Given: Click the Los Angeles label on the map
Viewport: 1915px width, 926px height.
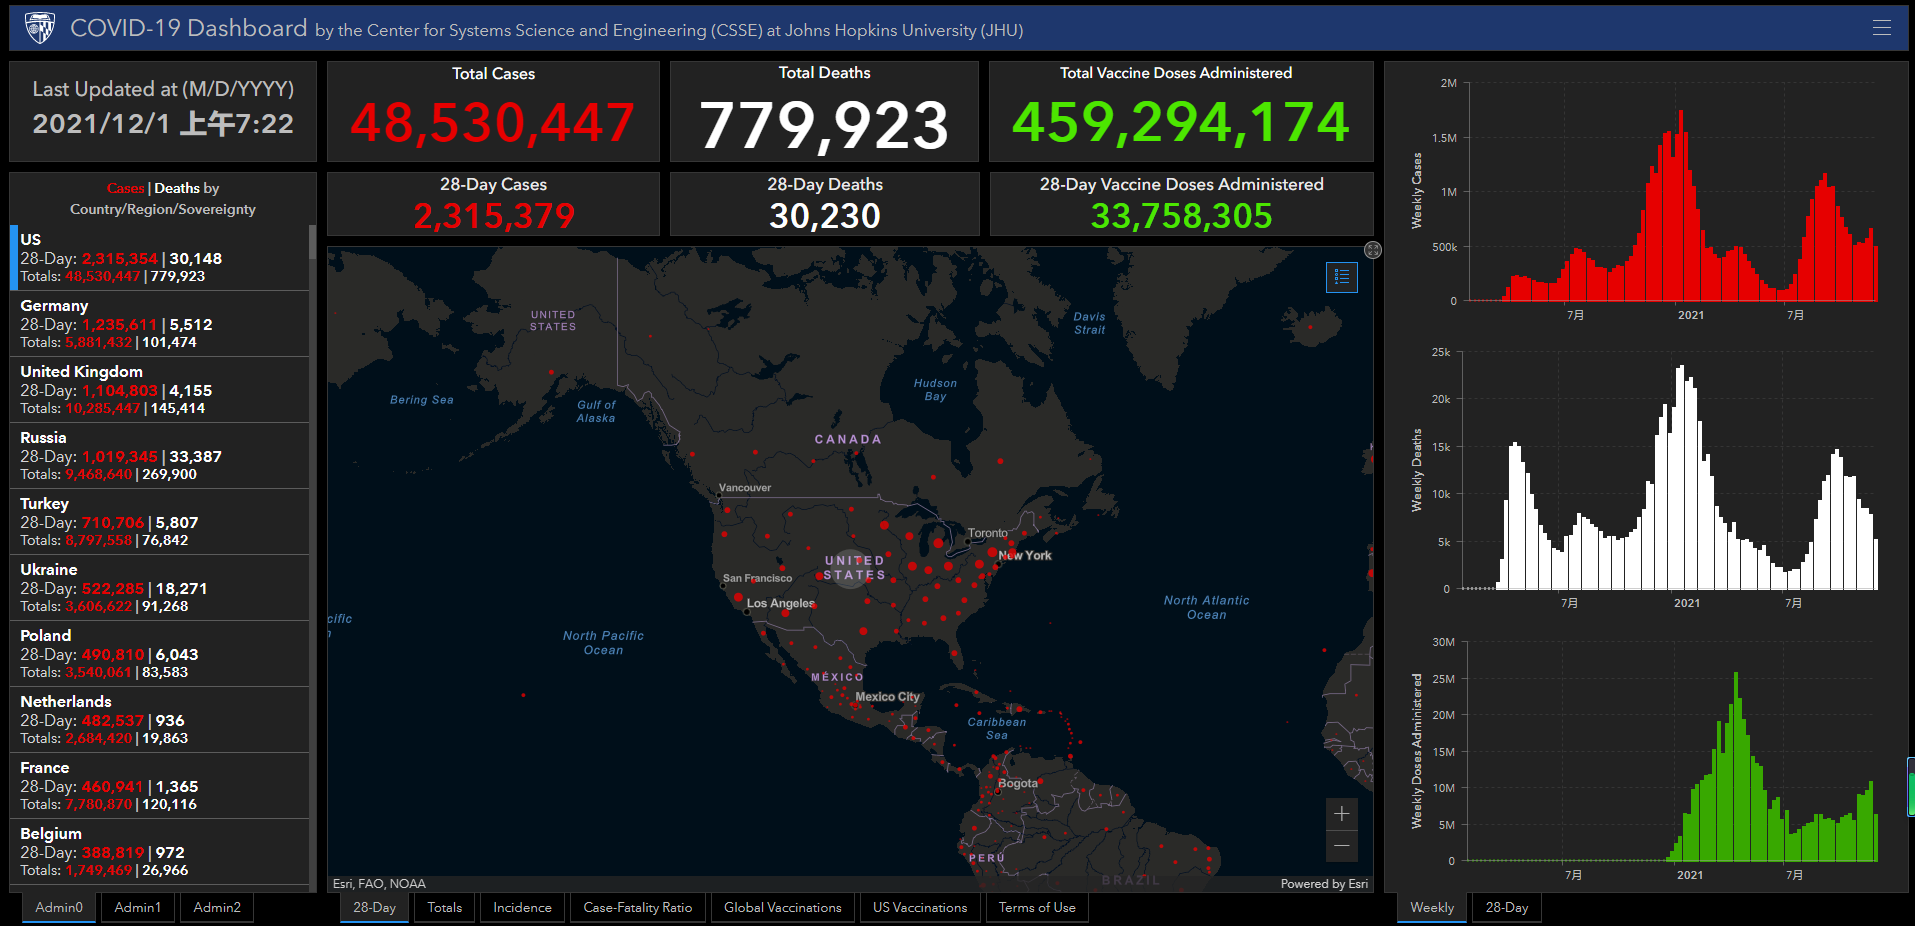Looking at the screenshot, I should click(781, 604).
